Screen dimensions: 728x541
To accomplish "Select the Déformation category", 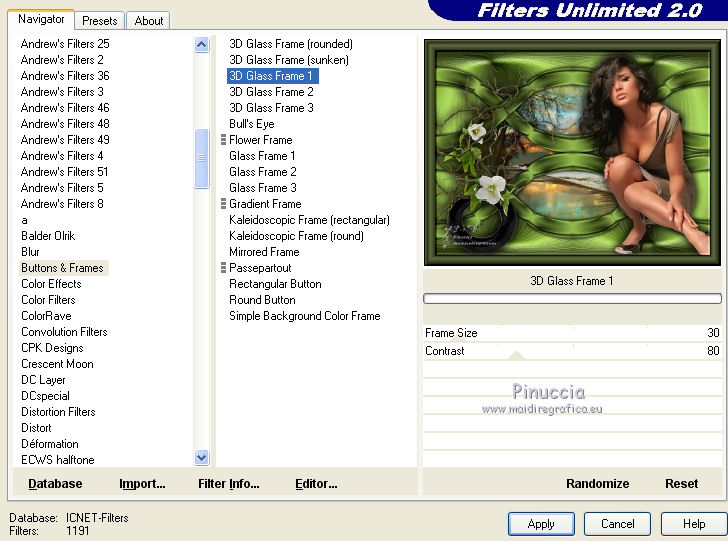I will (x=50, y=444).
